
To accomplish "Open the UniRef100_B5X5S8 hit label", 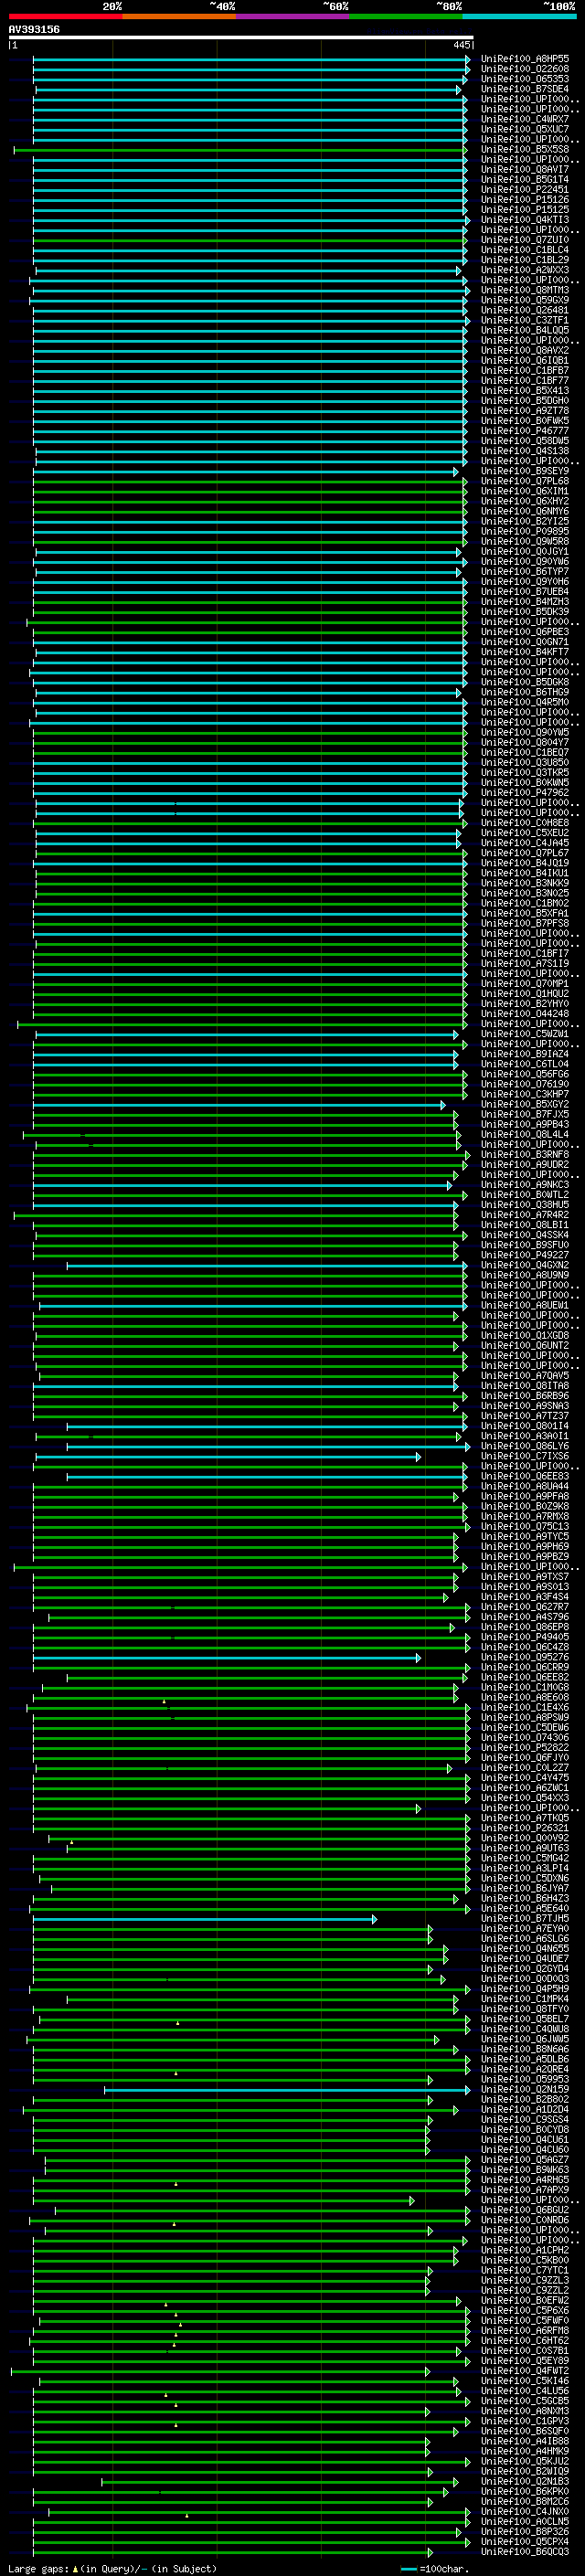I will (525, 150).
